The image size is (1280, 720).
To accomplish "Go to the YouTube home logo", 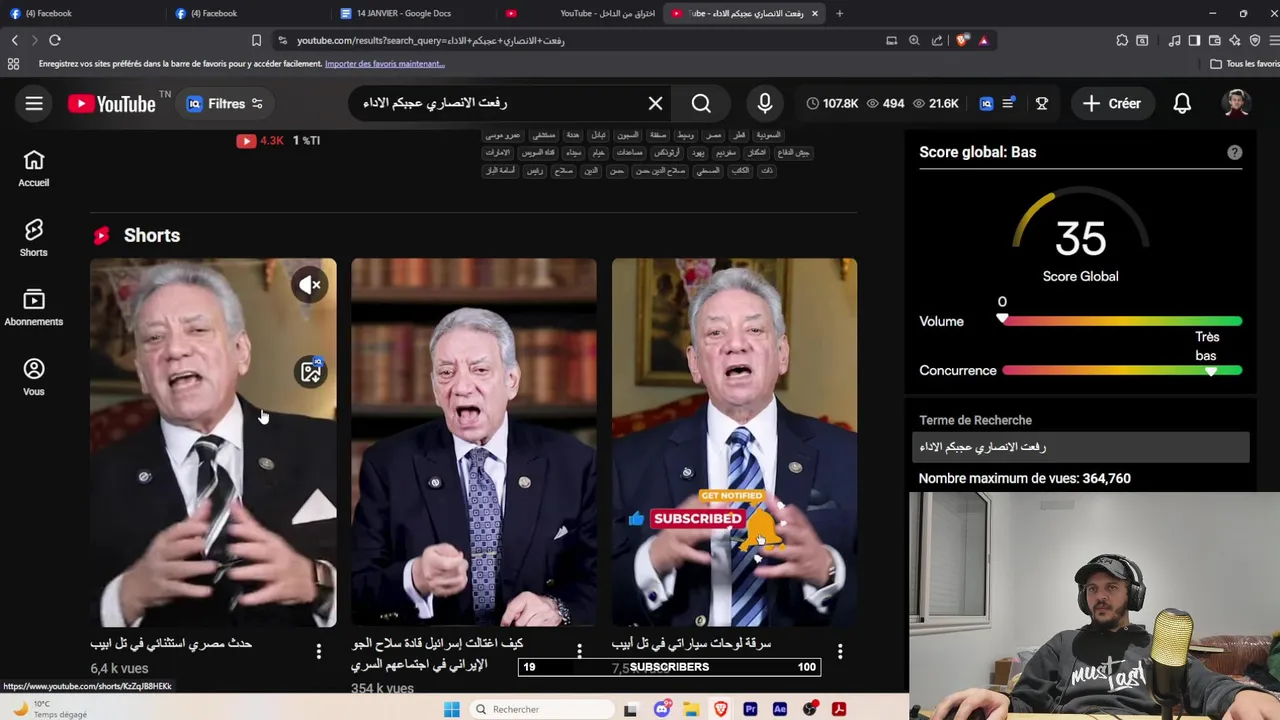I will click(x=112, y=104).
